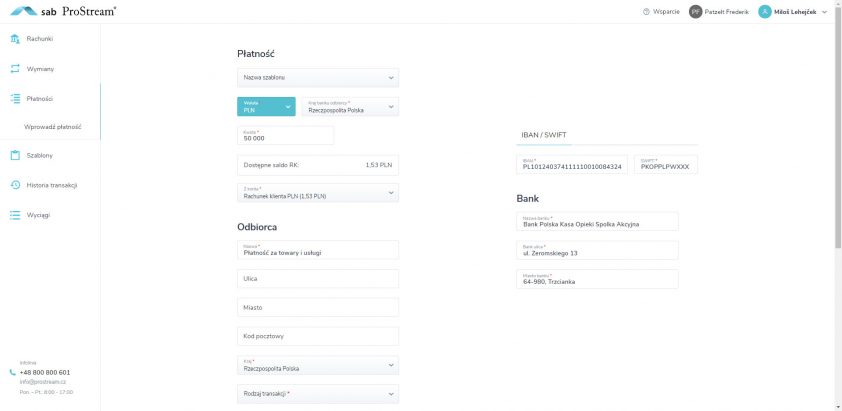The height and width of the screenshot is (411, 842).
Task: Open the Z konta account dropdown
Action: (x=317, y=193)
